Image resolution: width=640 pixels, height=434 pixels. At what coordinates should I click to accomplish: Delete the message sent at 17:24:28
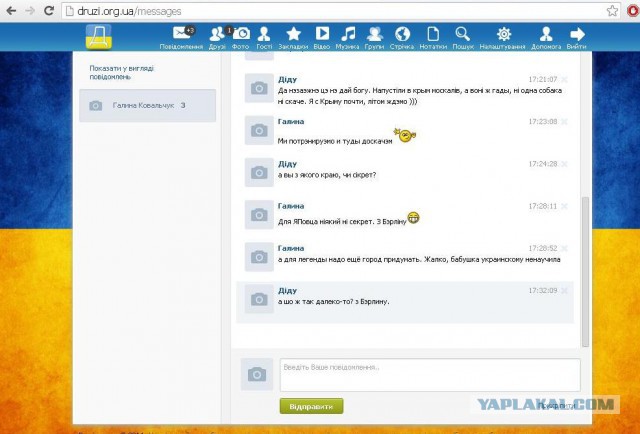tap(564, 164)
